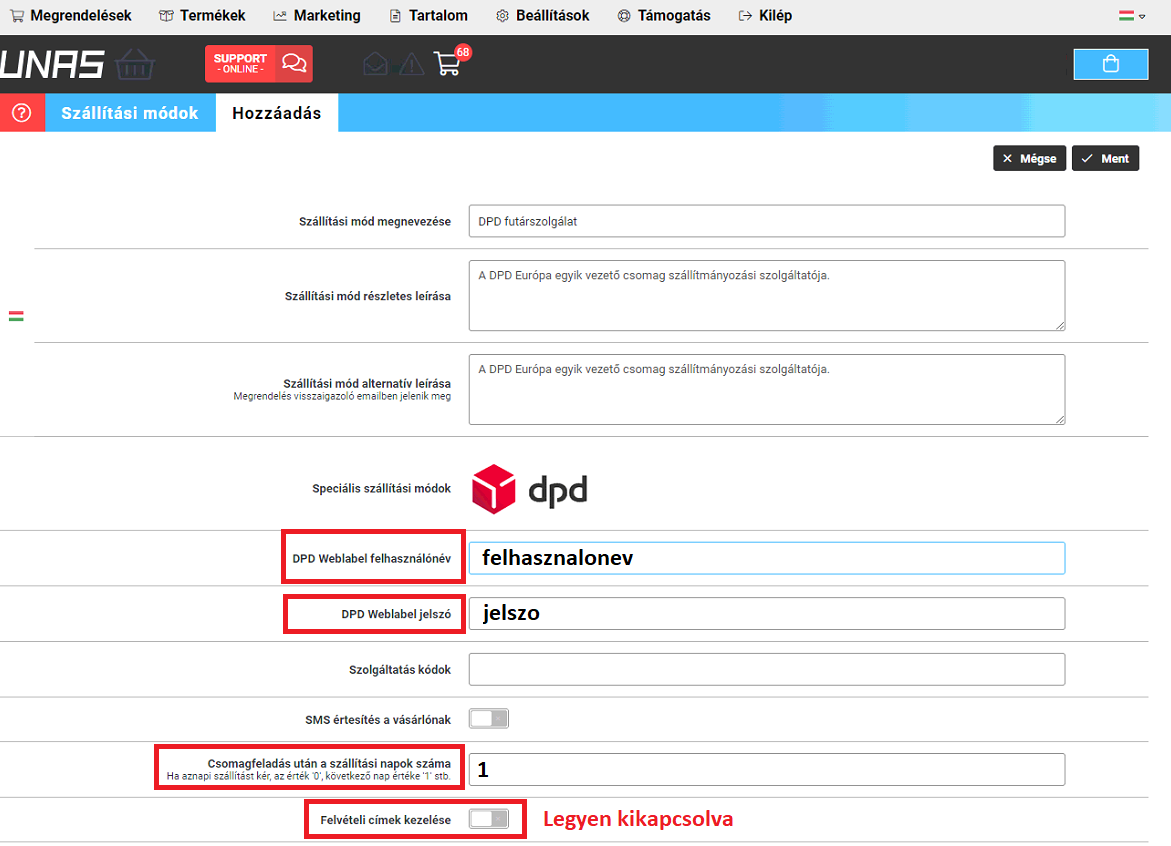Click the DPD Weblabel jelszó field
The image size is (1171, 846).
click(766, 613)
